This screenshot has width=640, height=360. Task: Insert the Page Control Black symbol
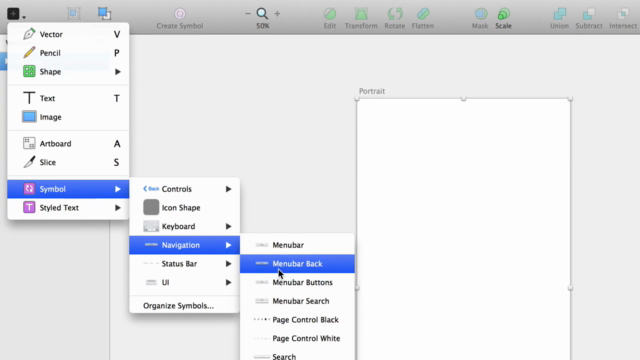coord(297,320)
